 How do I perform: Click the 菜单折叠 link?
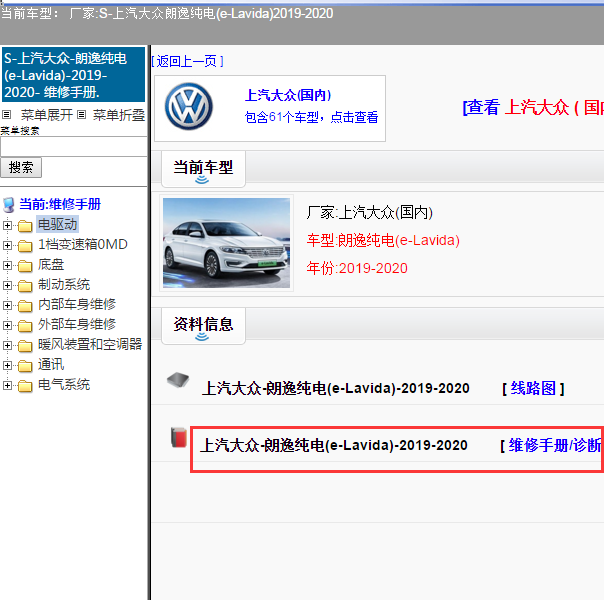point(119,115)
